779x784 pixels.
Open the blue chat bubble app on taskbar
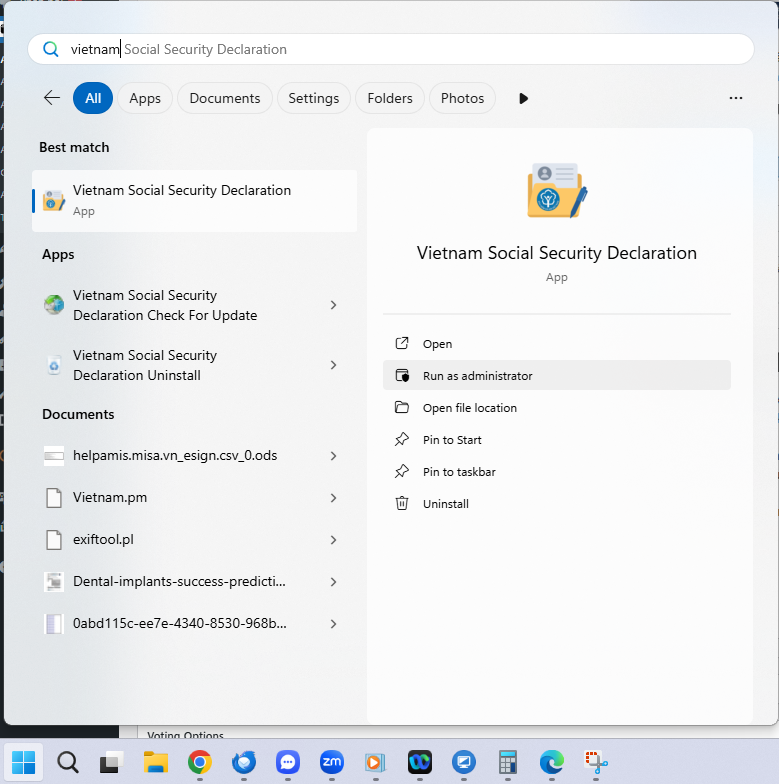click(288, 762)
